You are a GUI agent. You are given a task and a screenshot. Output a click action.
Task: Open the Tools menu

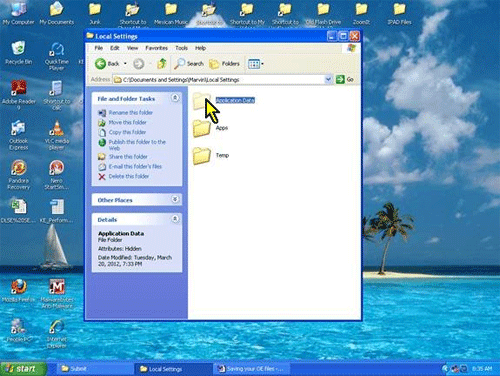(x=181, y=48)
